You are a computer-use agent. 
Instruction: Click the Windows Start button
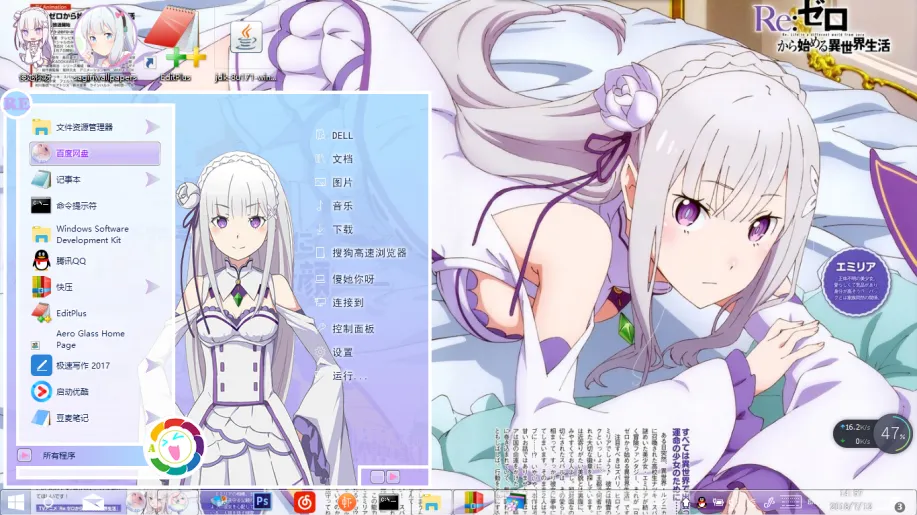15,501
